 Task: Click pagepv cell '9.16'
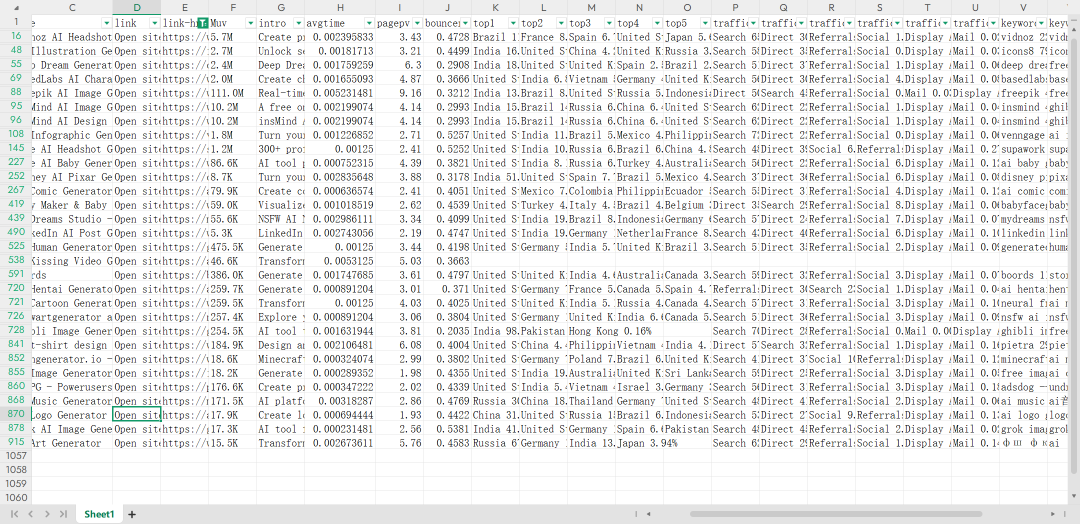(x=399, y=93)
